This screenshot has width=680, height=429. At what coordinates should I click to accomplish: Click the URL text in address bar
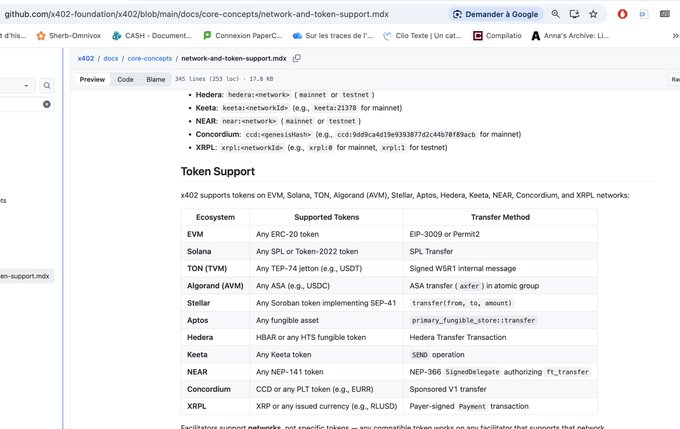[196, 14]
